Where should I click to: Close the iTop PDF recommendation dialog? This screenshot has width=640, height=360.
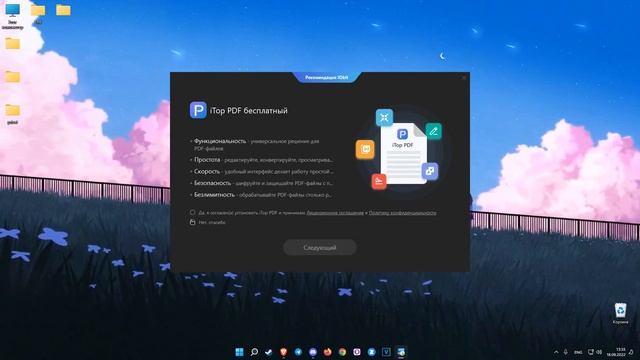pos(464,78)
